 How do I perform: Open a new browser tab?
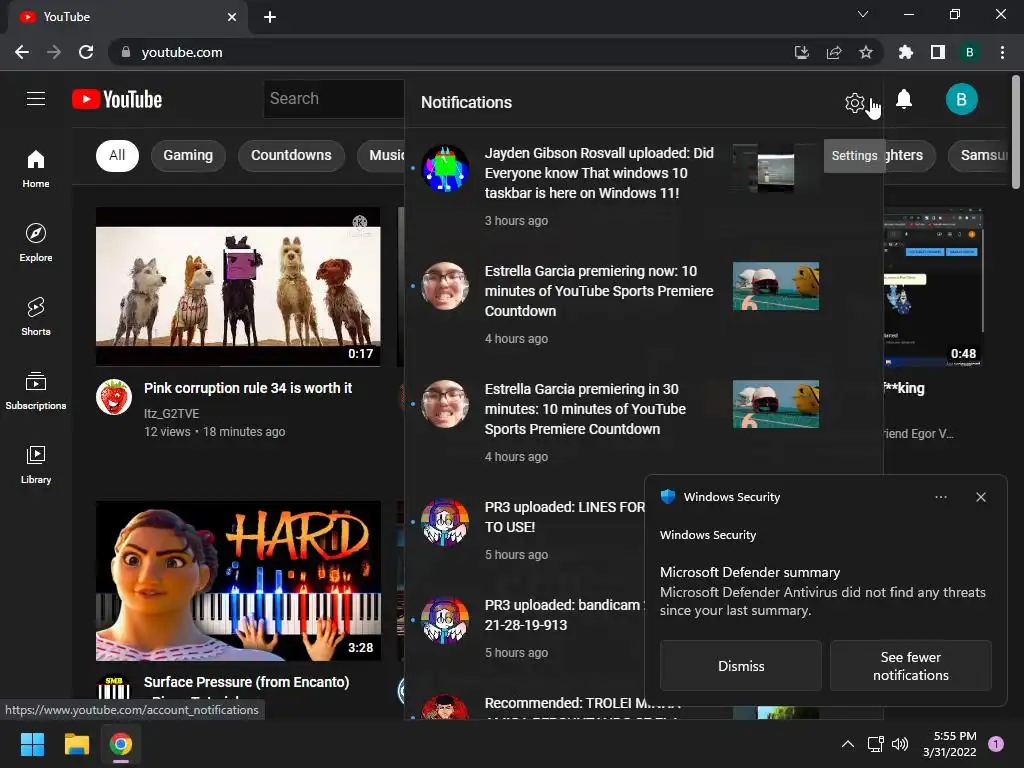tap(270, 17)
